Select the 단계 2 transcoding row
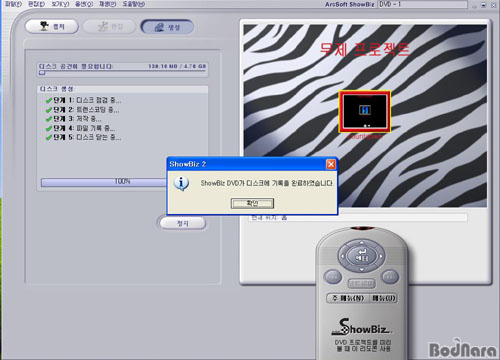 coord(82,110)
